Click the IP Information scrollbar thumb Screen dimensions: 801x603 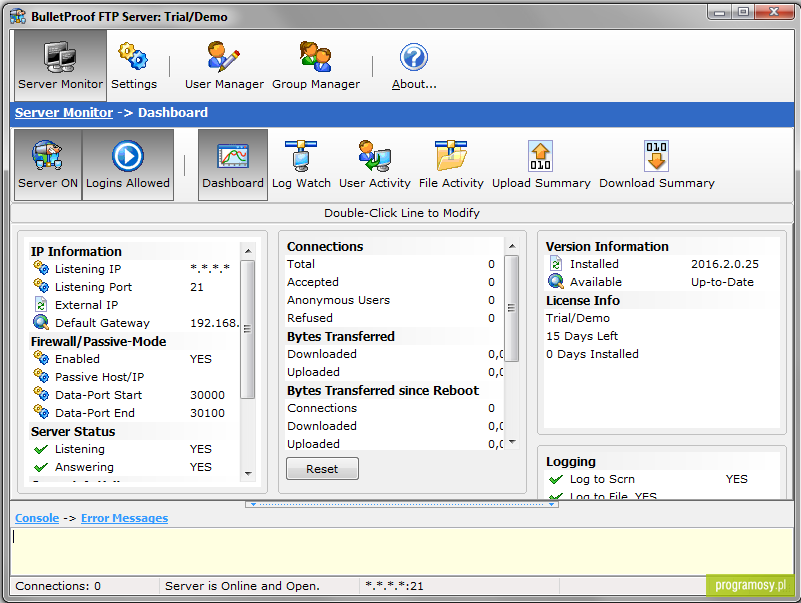tap(248, 329)
